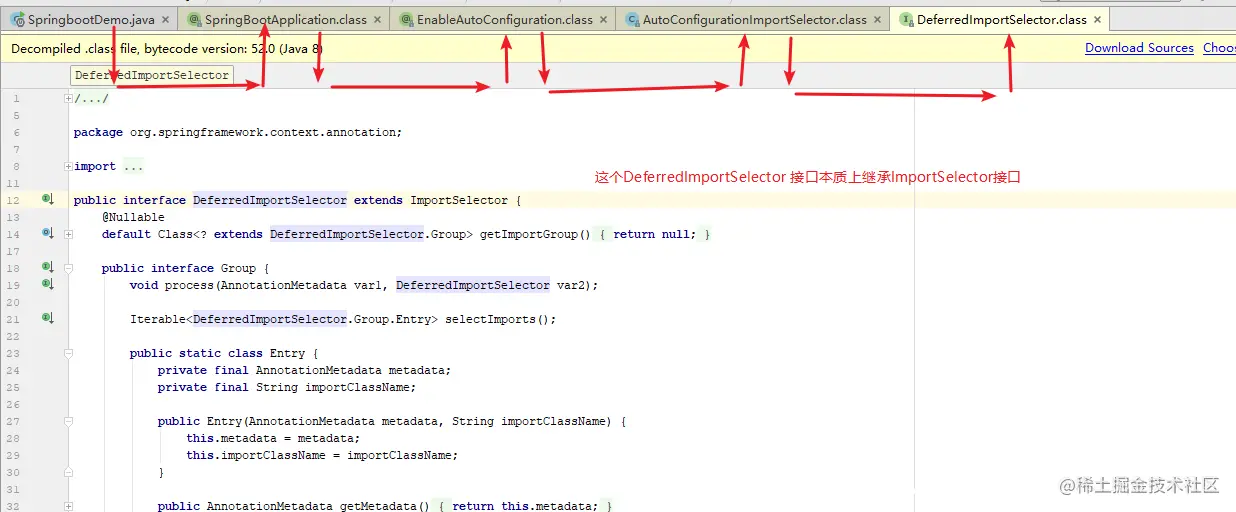Expand the folded getMetadata method on line 32
Image resolution: width=1236 pixels, height=512 pixels.
68,506
